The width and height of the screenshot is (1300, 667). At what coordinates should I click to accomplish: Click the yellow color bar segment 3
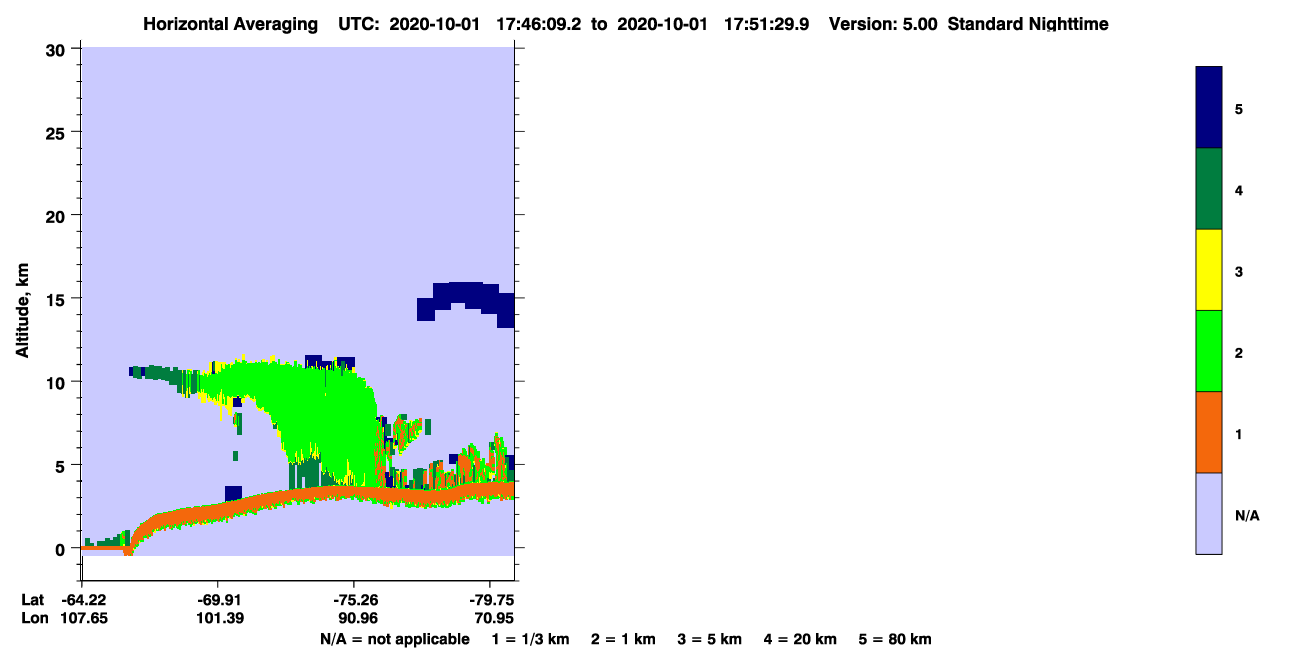point(1209,270)
